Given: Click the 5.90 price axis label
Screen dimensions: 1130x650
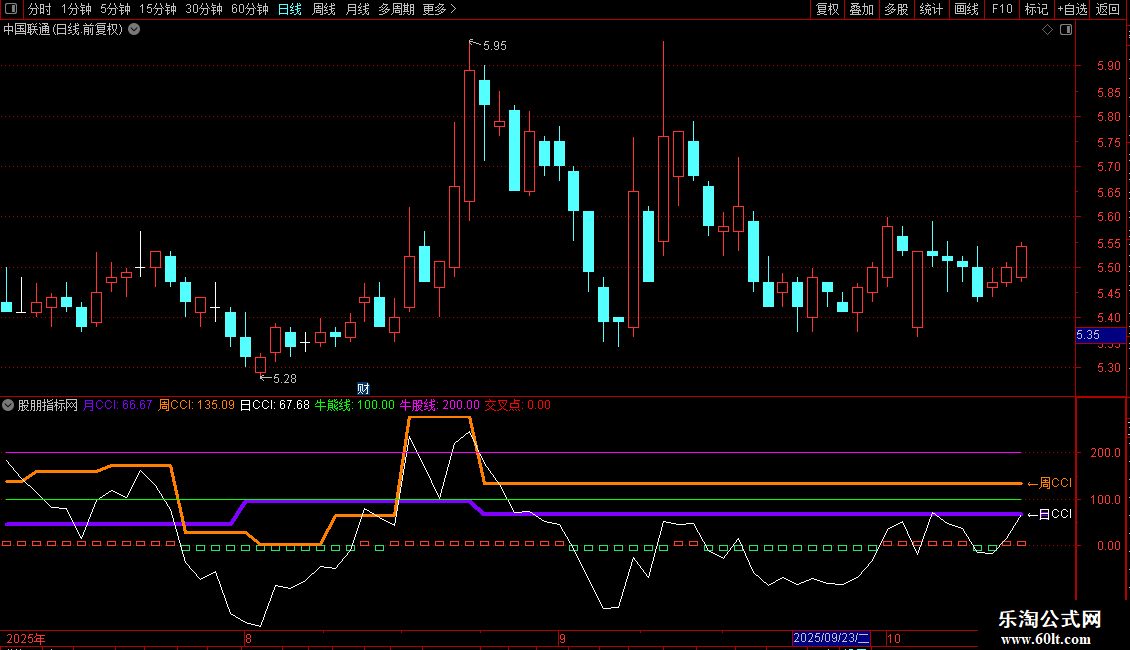Looking at the screenshot, I should (x=1108, y=66).
